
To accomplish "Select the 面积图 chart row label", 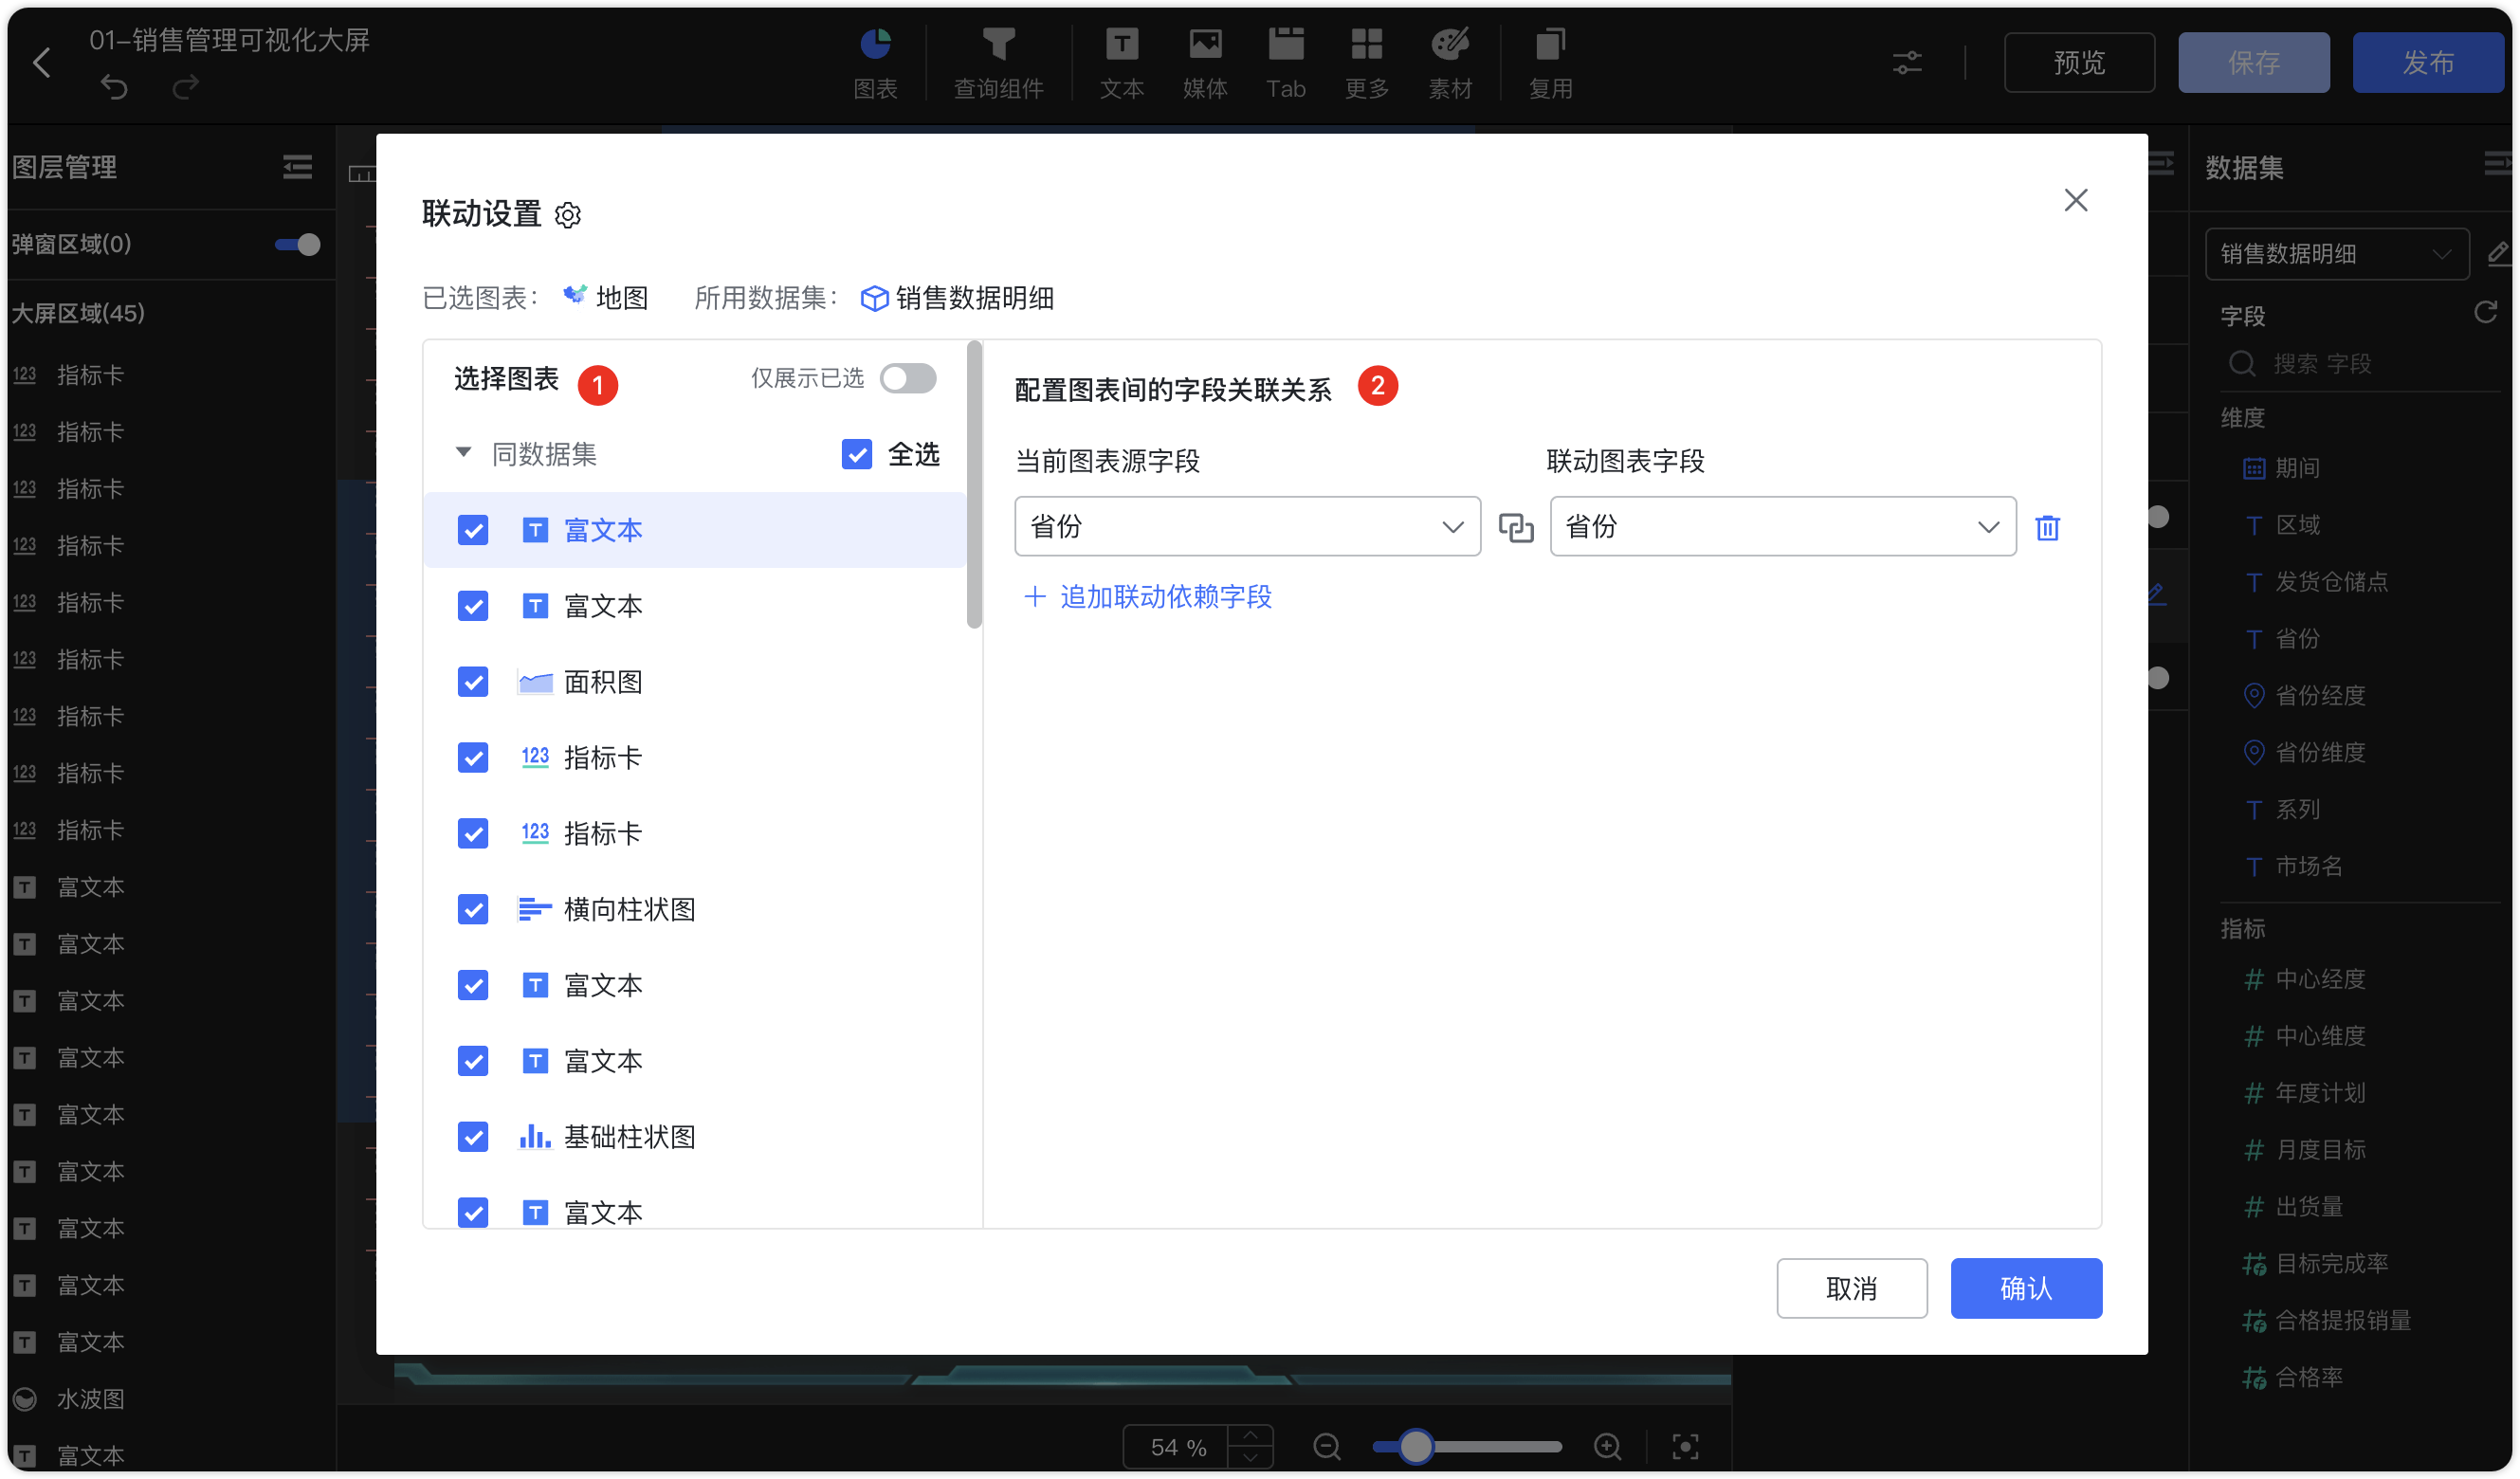I will (x=603, y=682).
